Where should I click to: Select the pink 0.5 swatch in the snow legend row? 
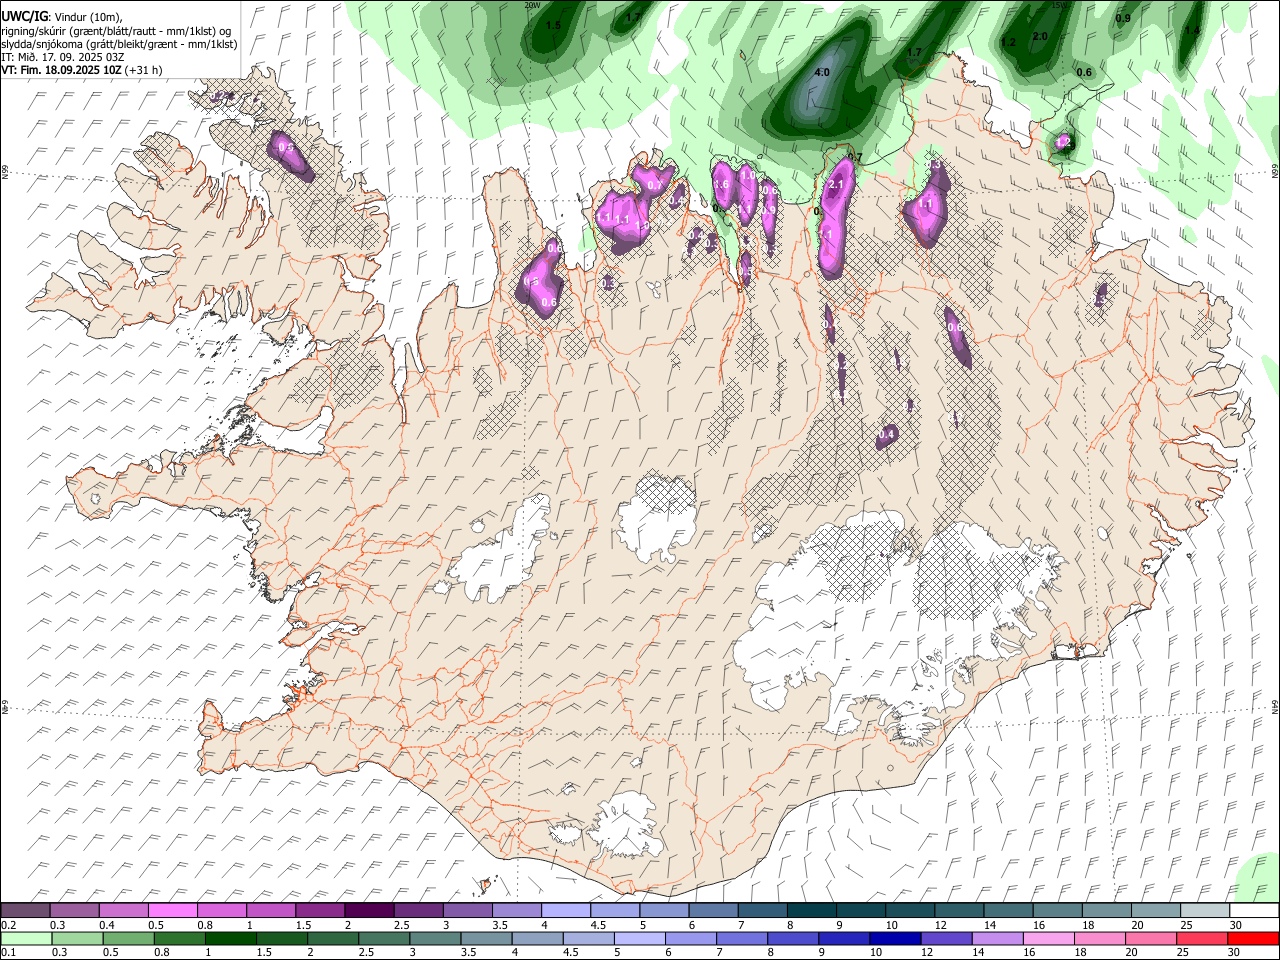tap(173, 910)
